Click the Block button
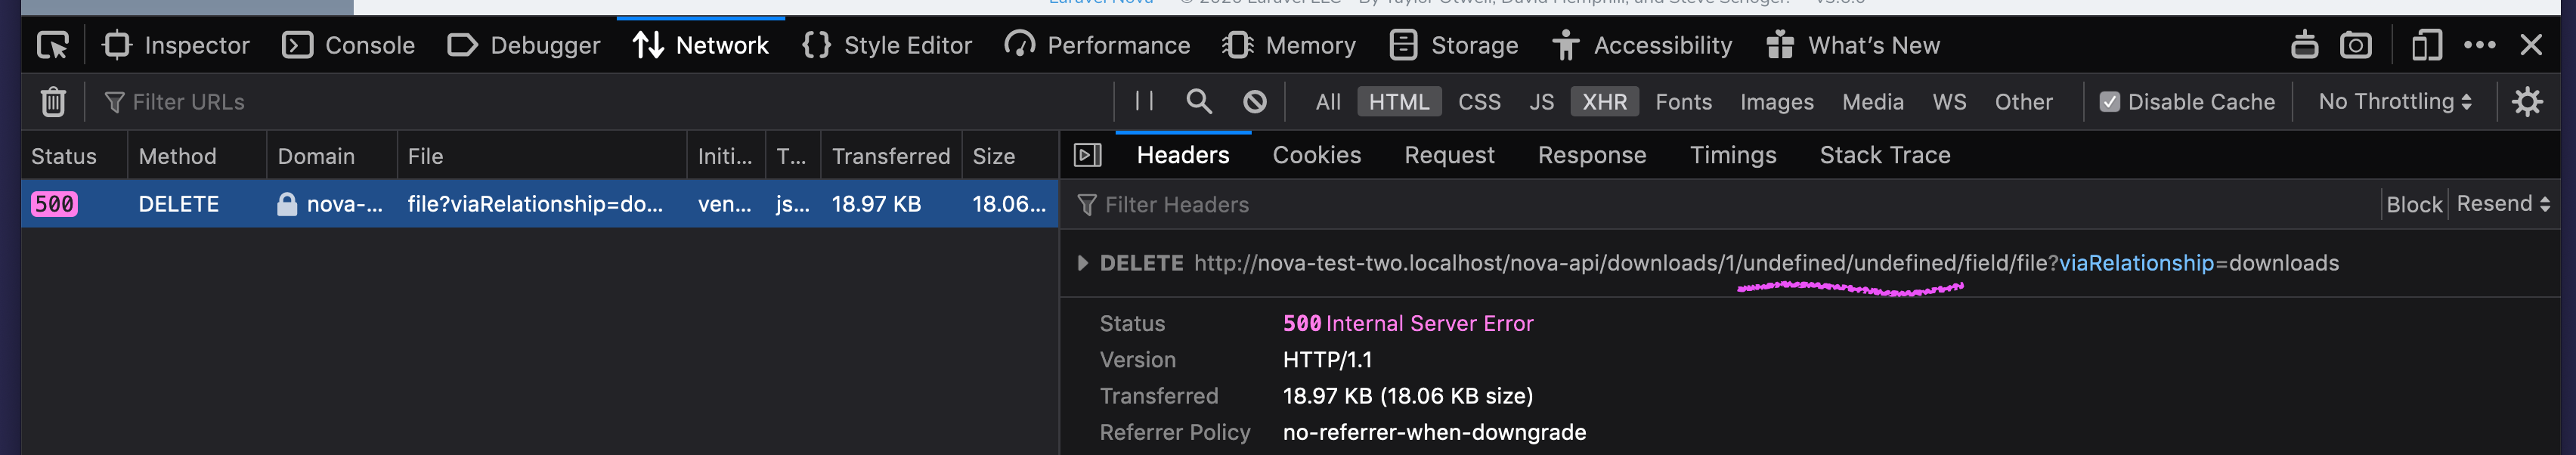The height and width of the screenshot is (455, 2576). coord(2414,204)
